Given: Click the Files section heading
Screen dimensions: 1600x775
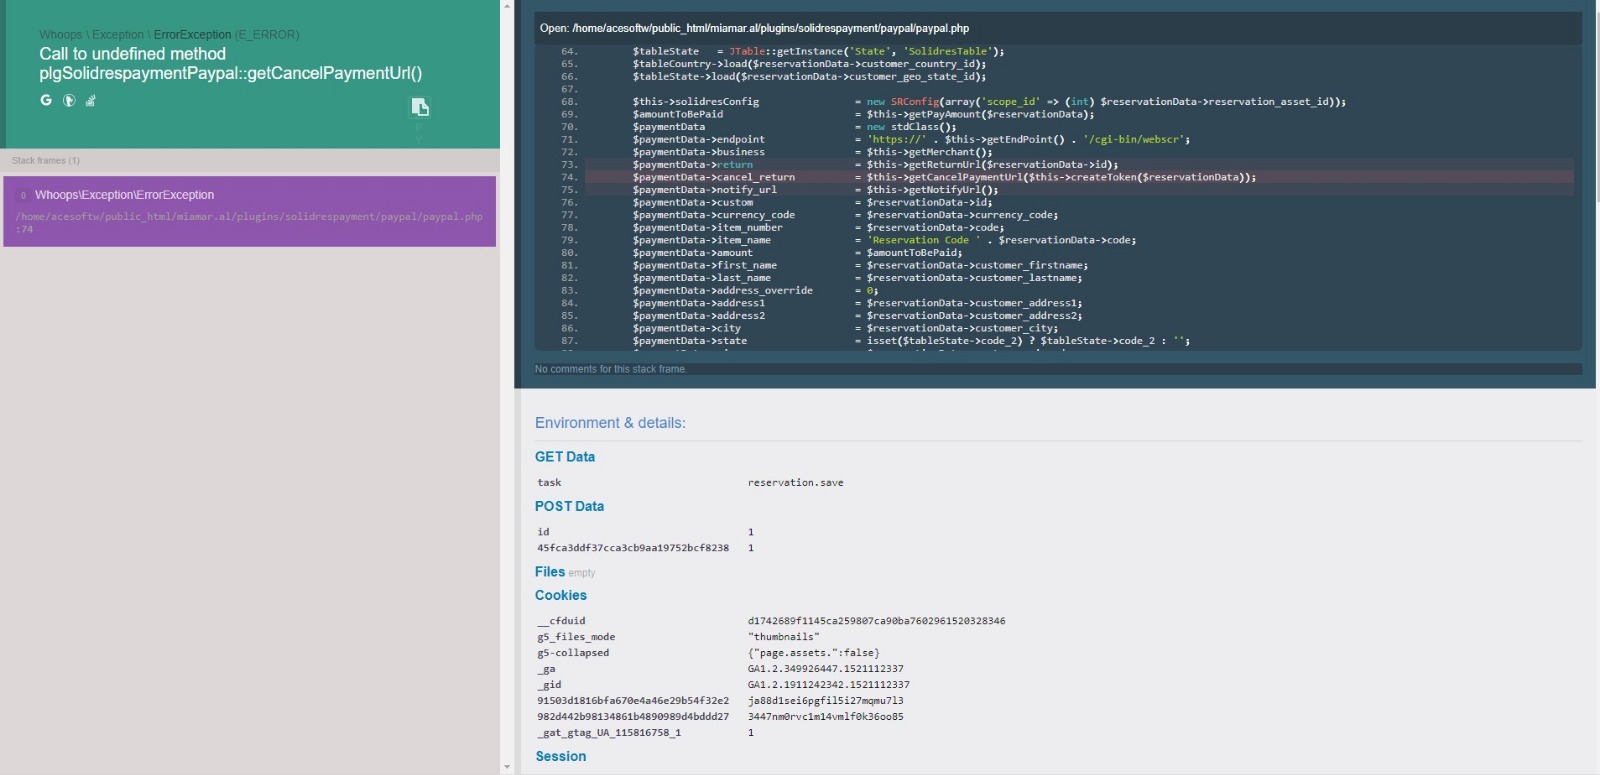Looking at the screenshot, I should pos(550,572).
